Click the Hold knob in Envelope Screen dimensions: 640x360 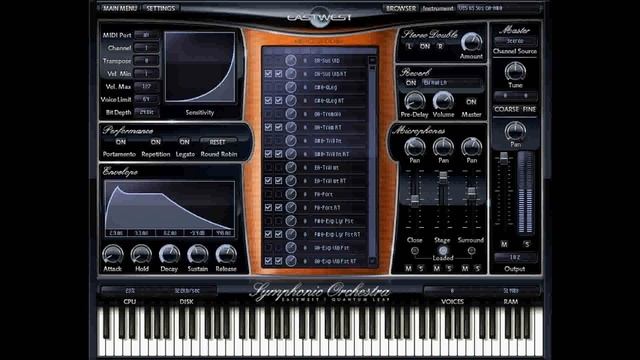141,255
